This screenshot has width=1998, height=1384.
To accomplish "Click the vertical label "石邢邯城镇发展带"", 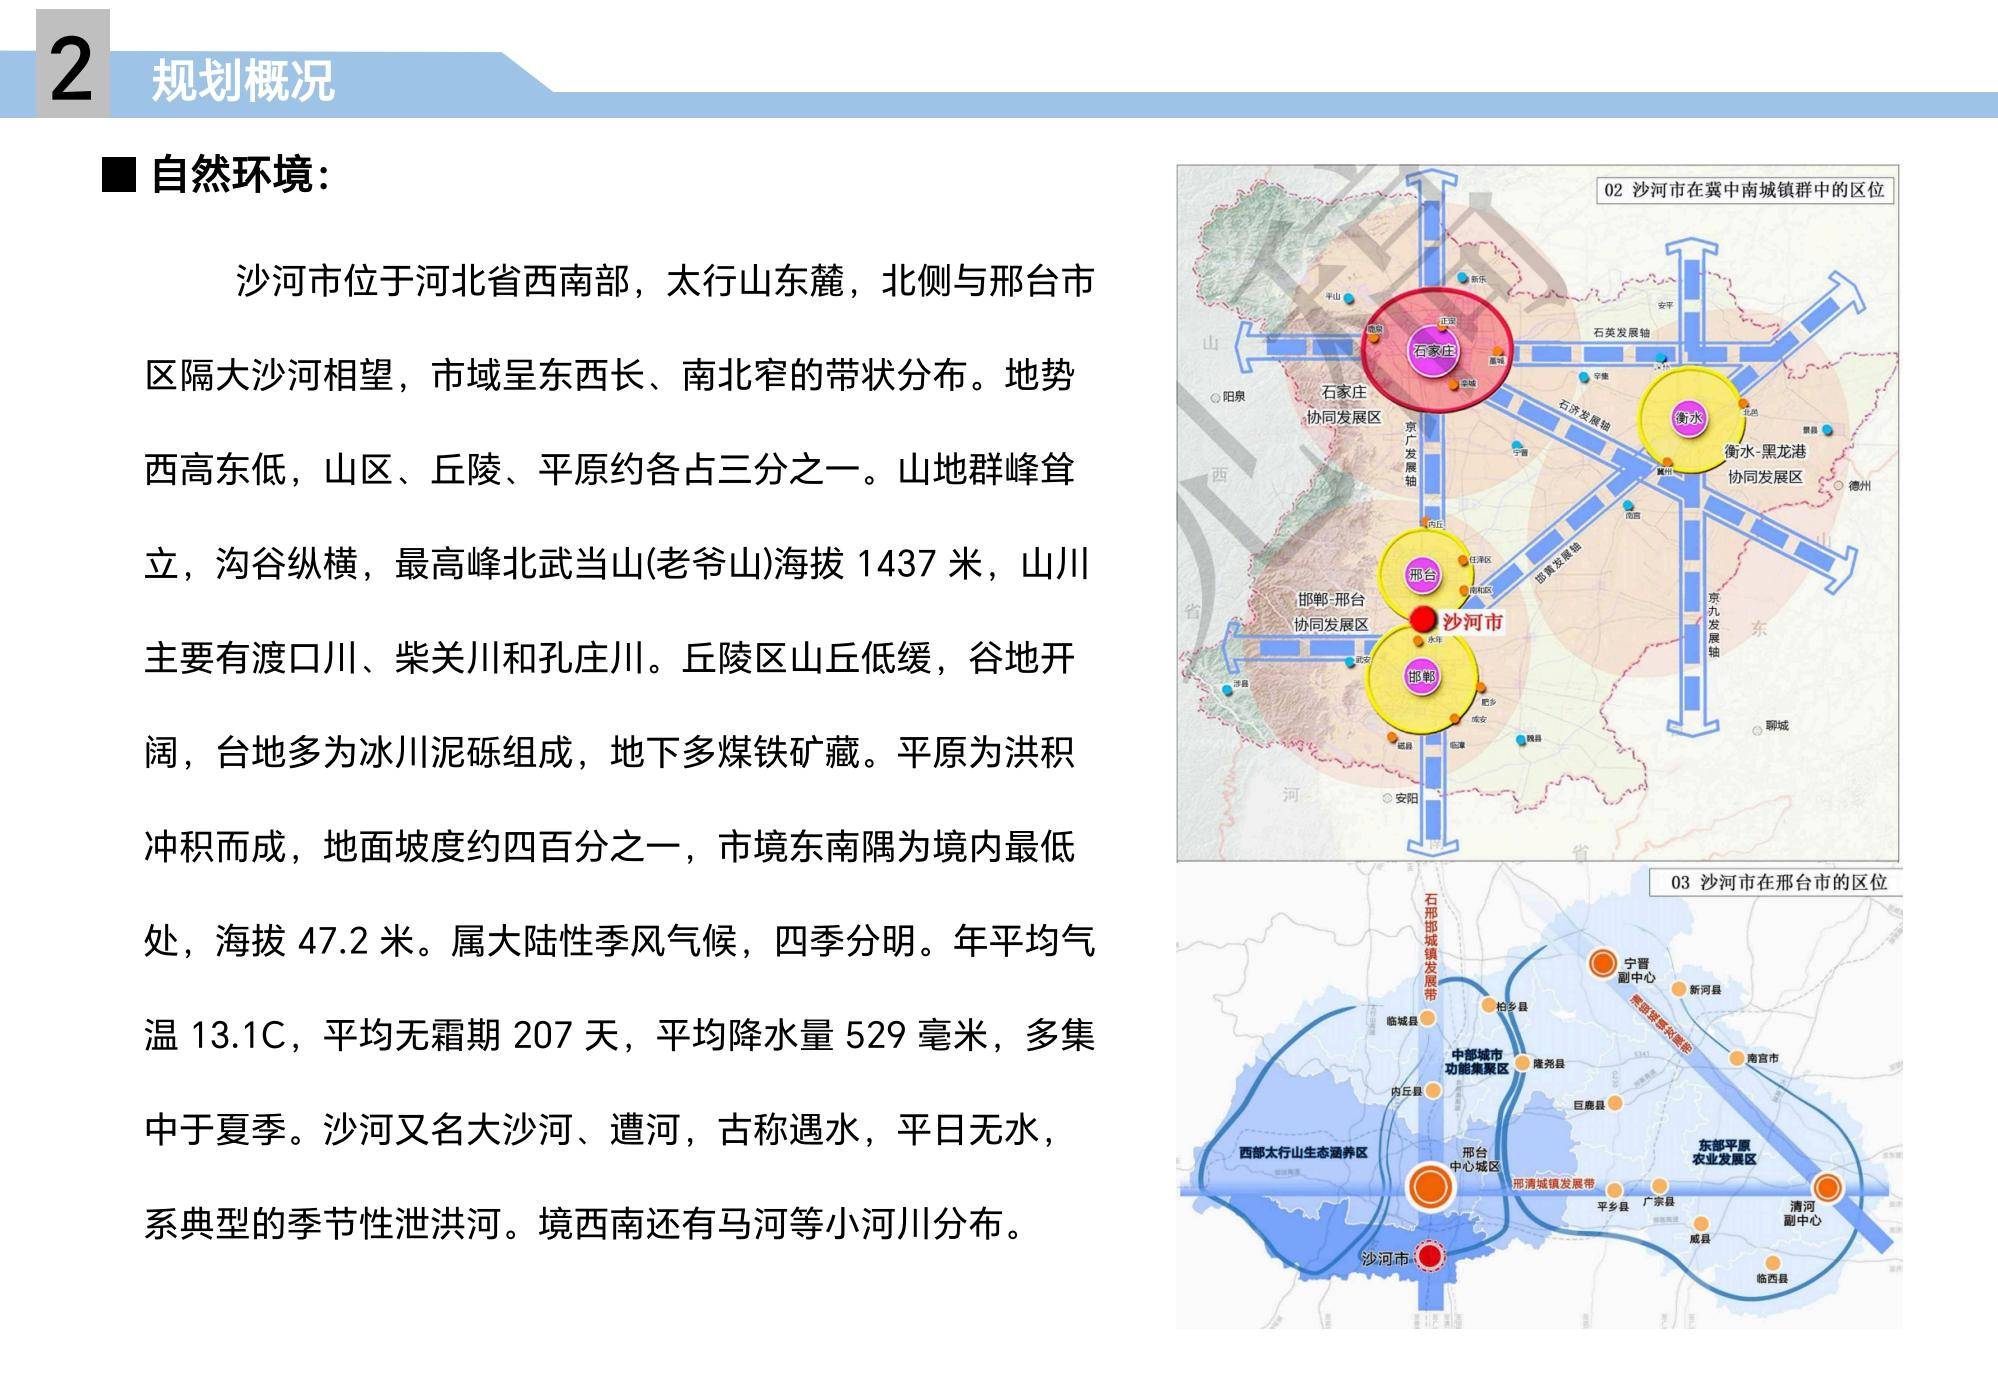I will click(1431, 946).
